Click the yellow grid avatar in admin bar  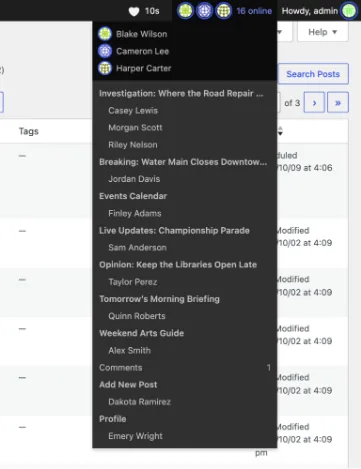pyautogui.click(x=224, y=11)
